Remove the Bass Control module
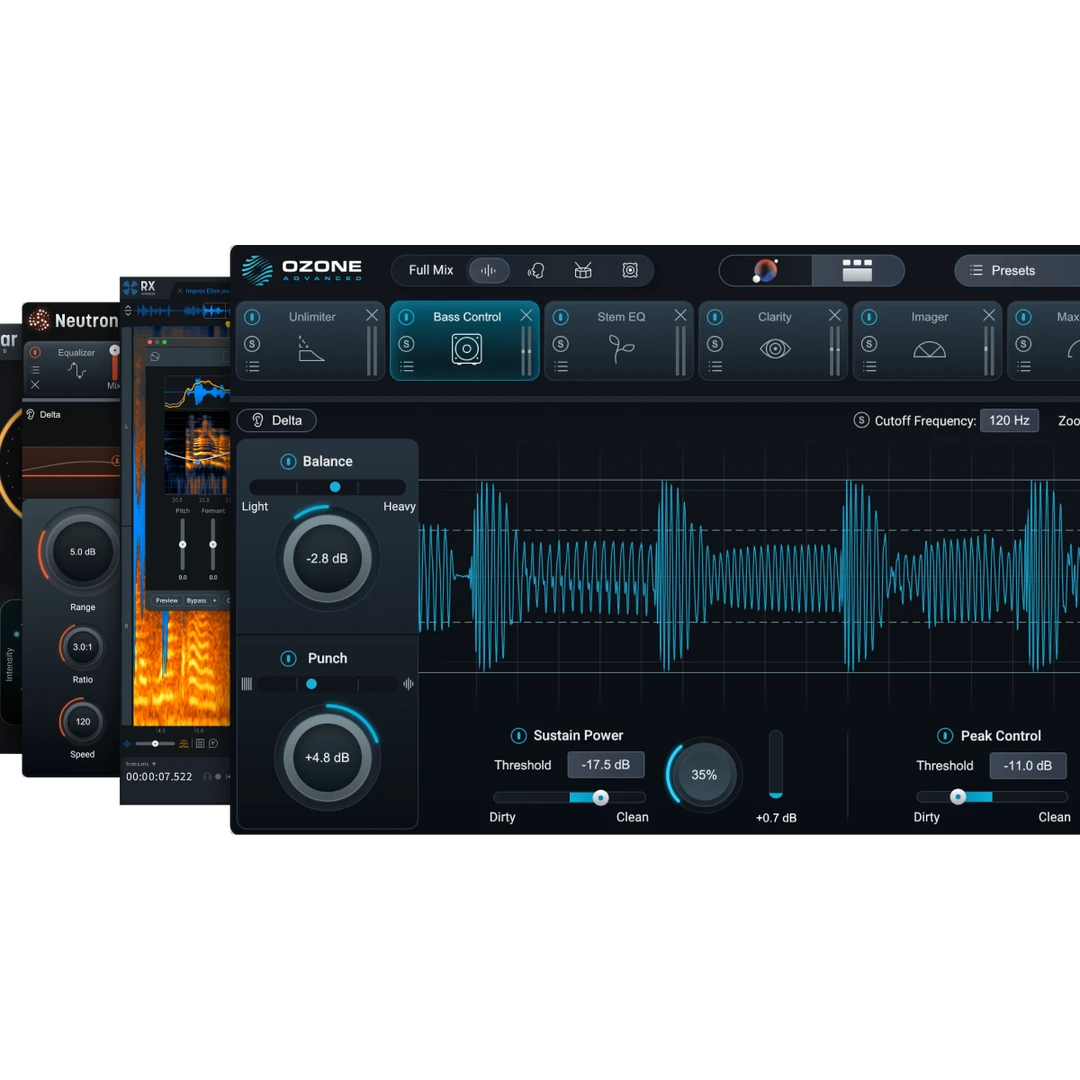Viewport: 1080px width, 1080px height. (x=526, y=315)
